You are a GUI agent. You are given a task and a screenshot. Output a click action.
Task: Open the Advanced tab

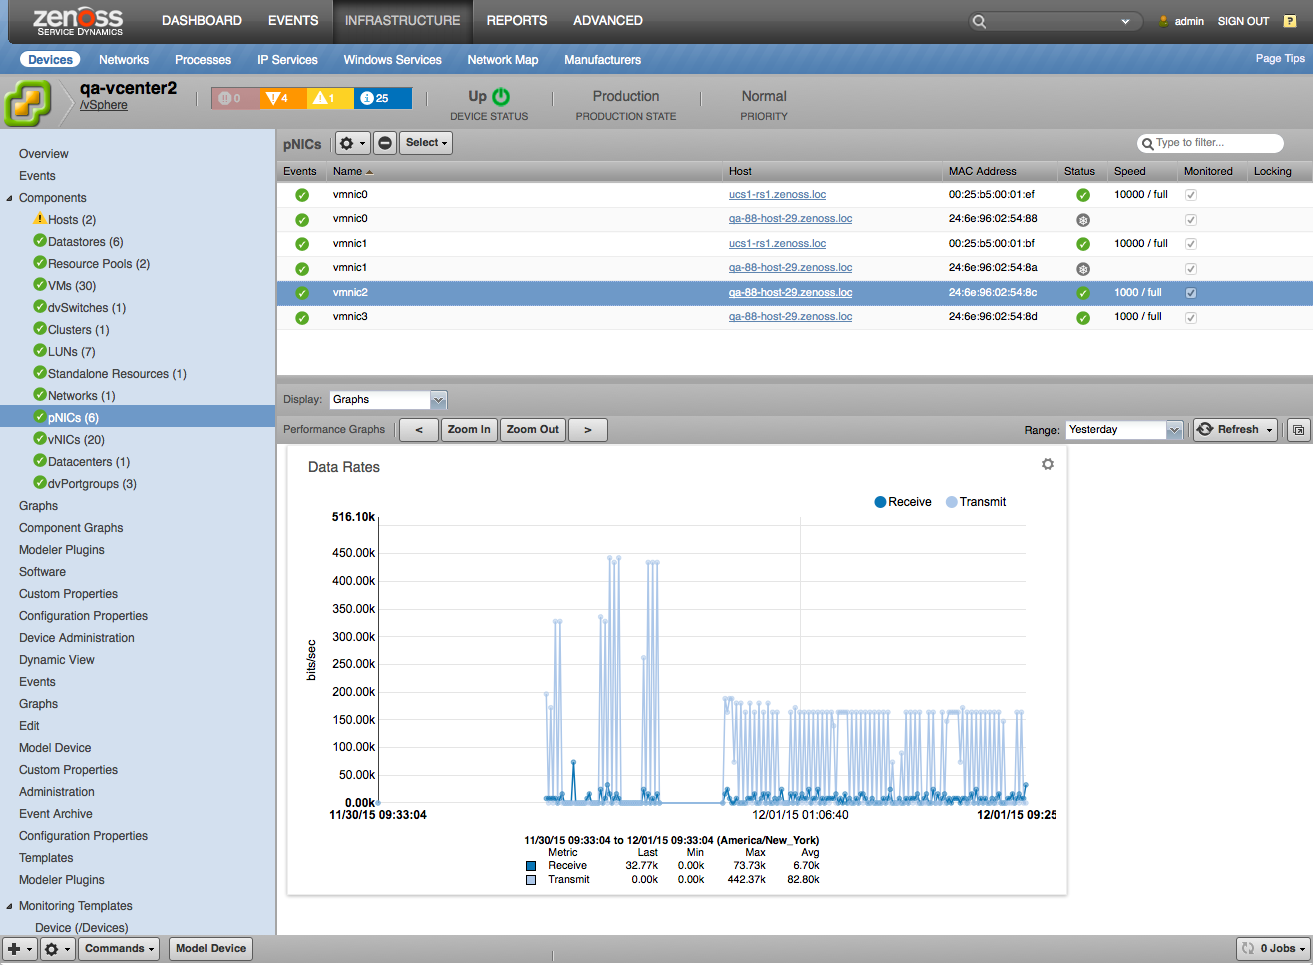pyautogui.click(x=608, y=21)
